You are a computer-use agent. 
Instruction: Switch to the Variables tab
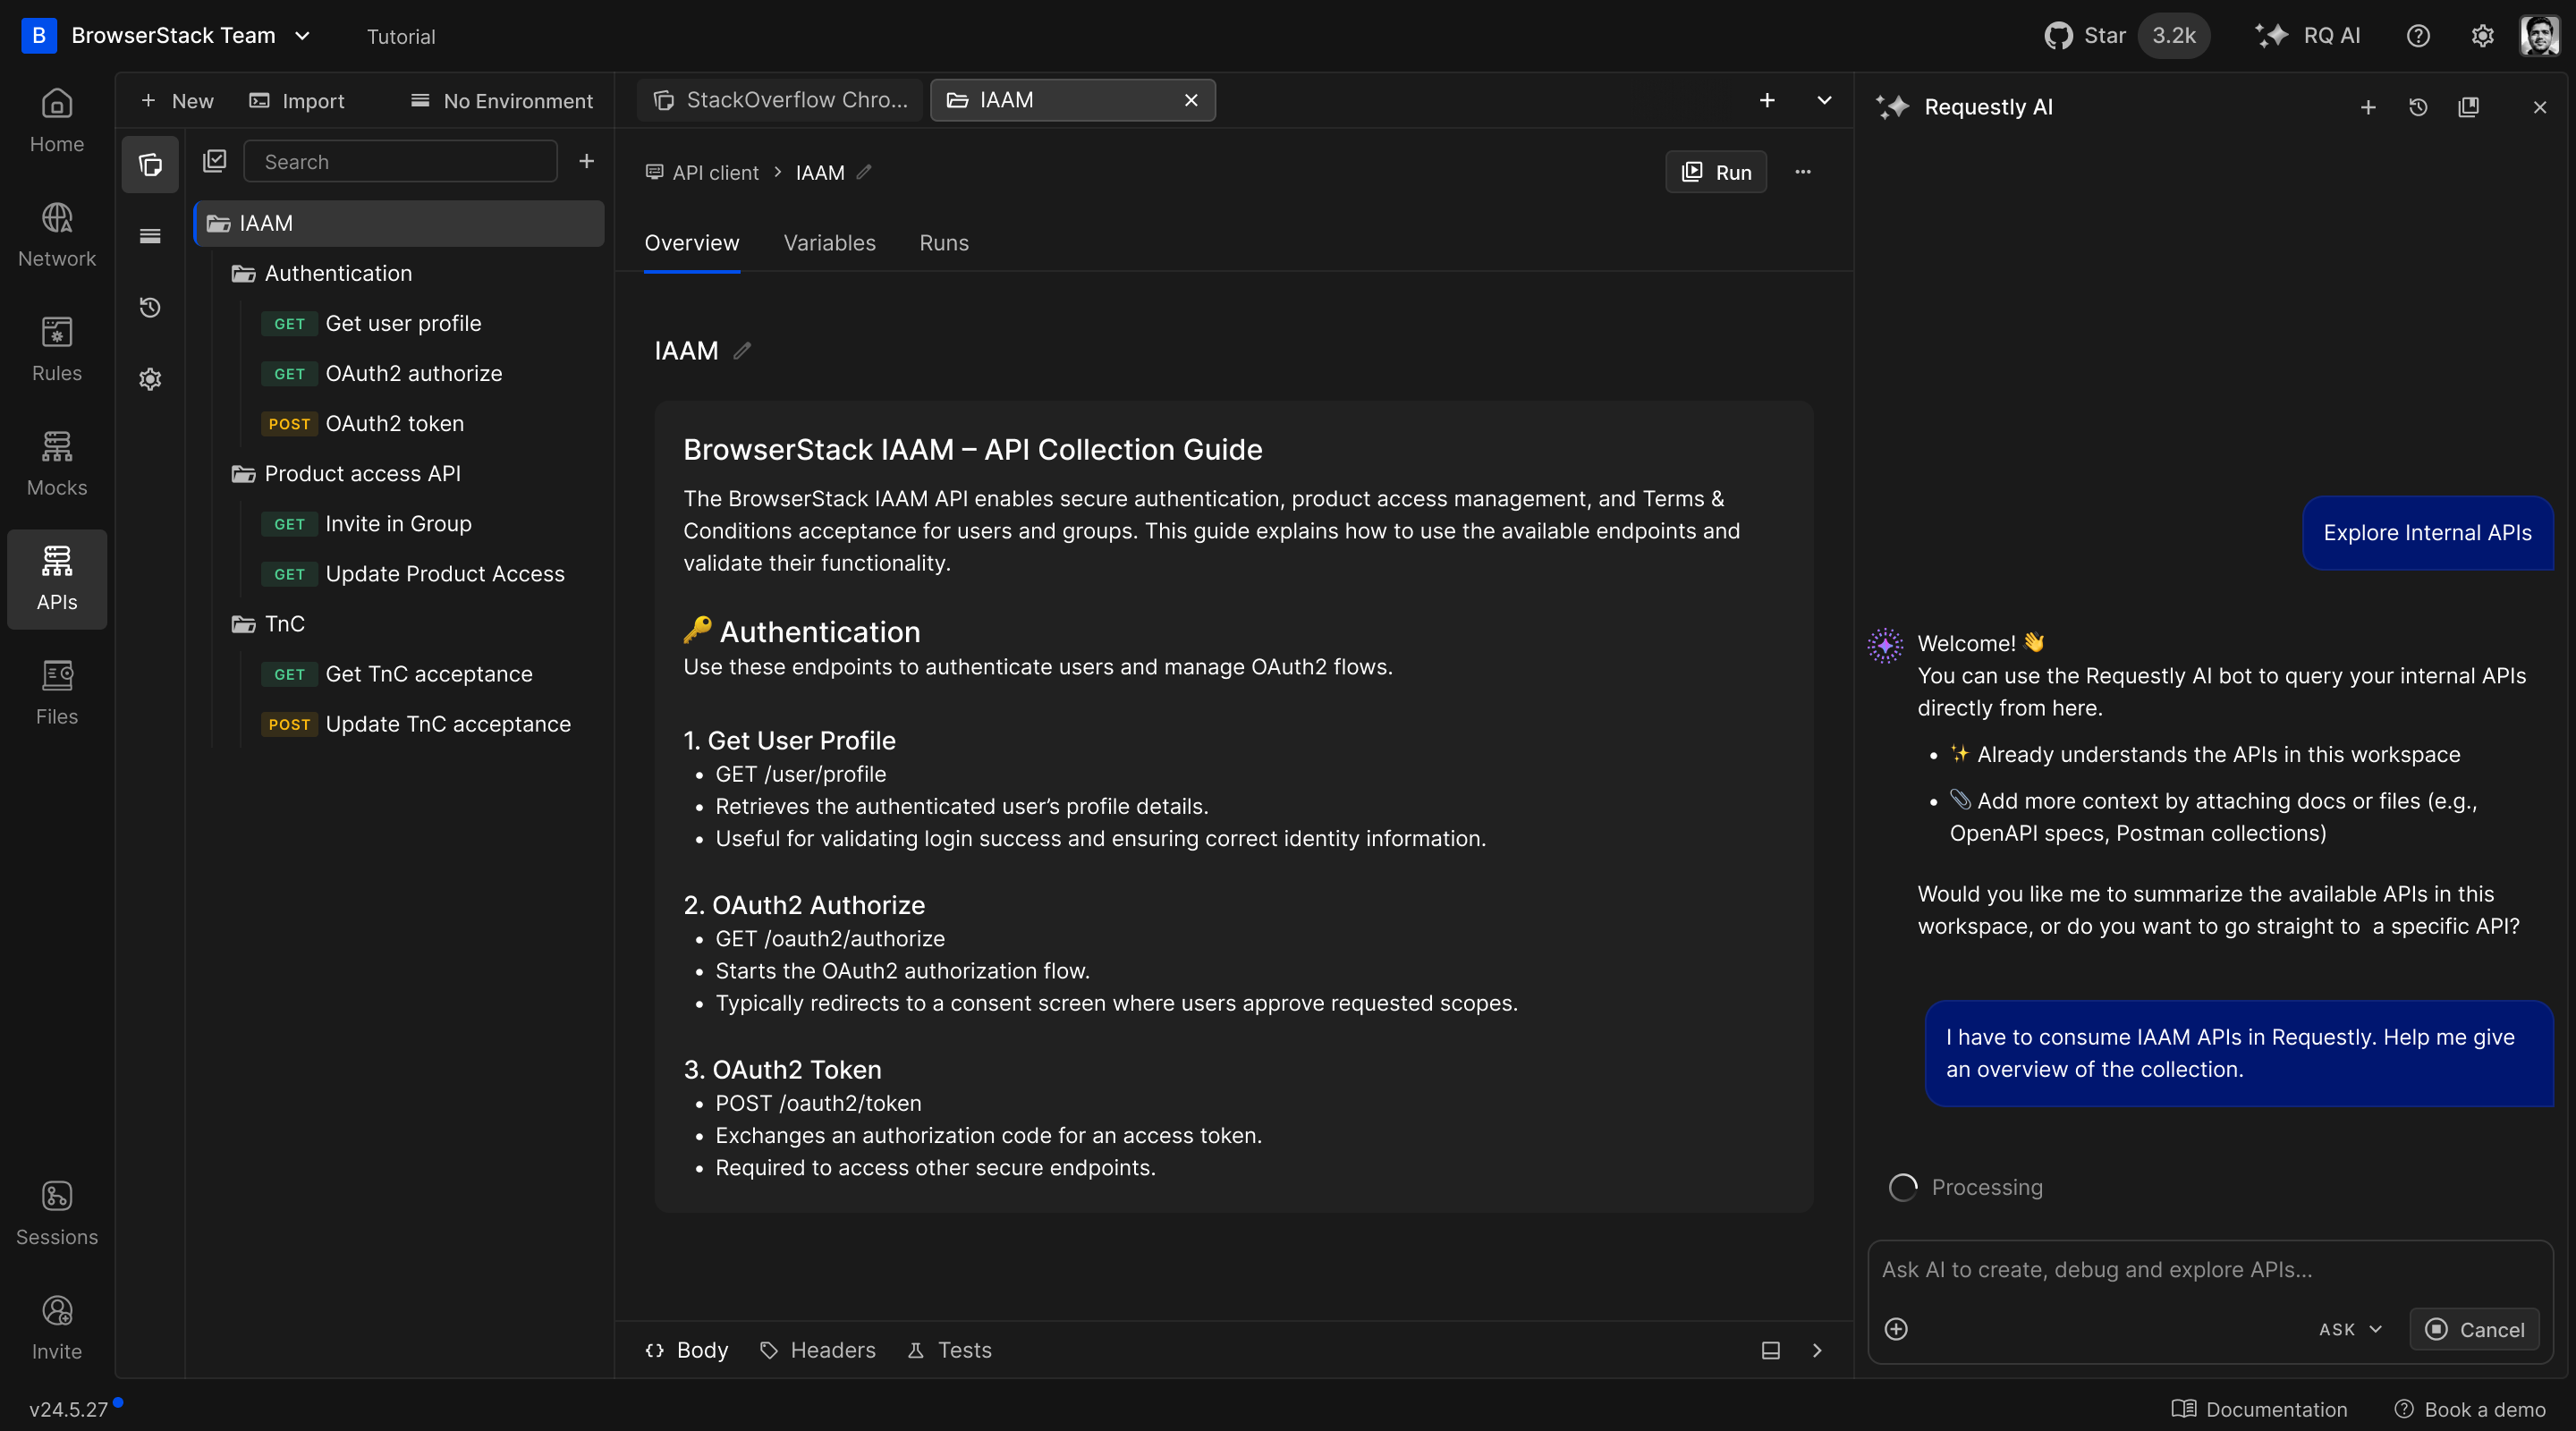coord(829,243)
